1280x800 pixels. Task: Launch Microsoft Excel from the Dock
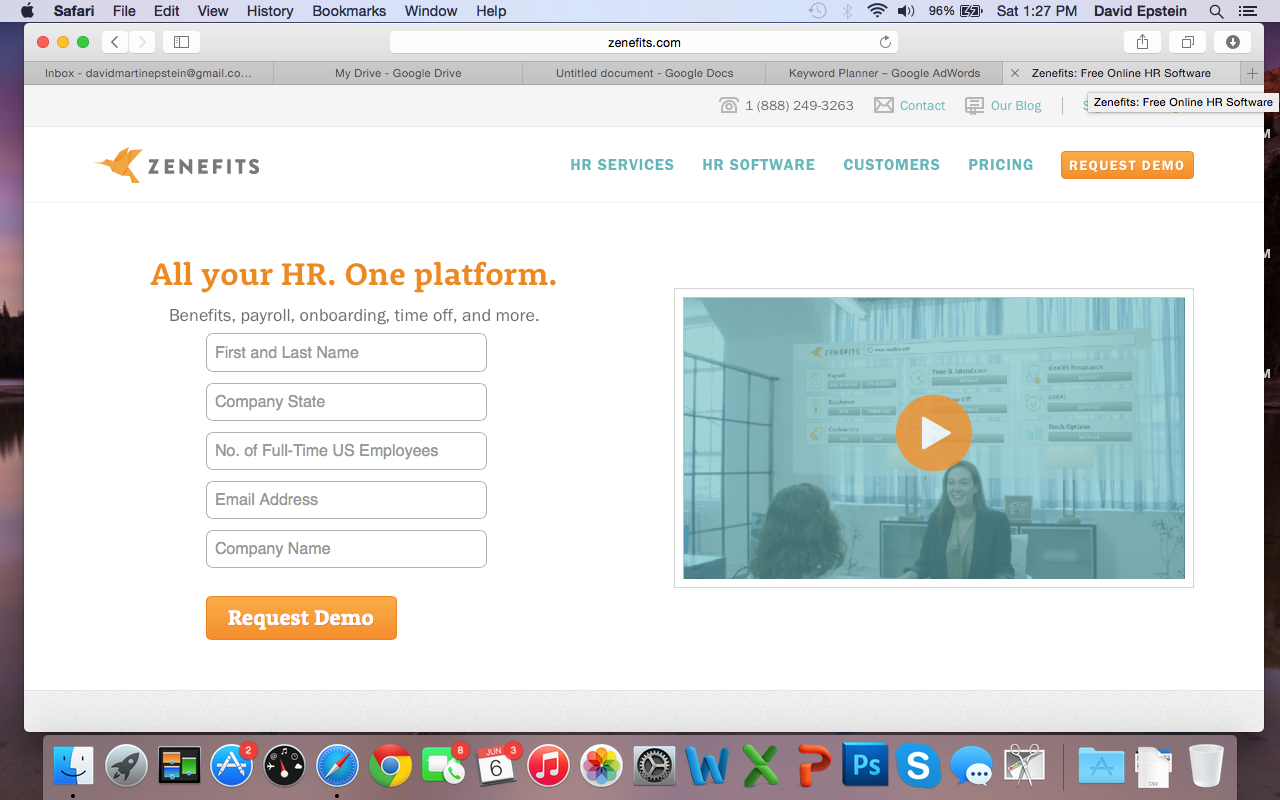[761, 767]
